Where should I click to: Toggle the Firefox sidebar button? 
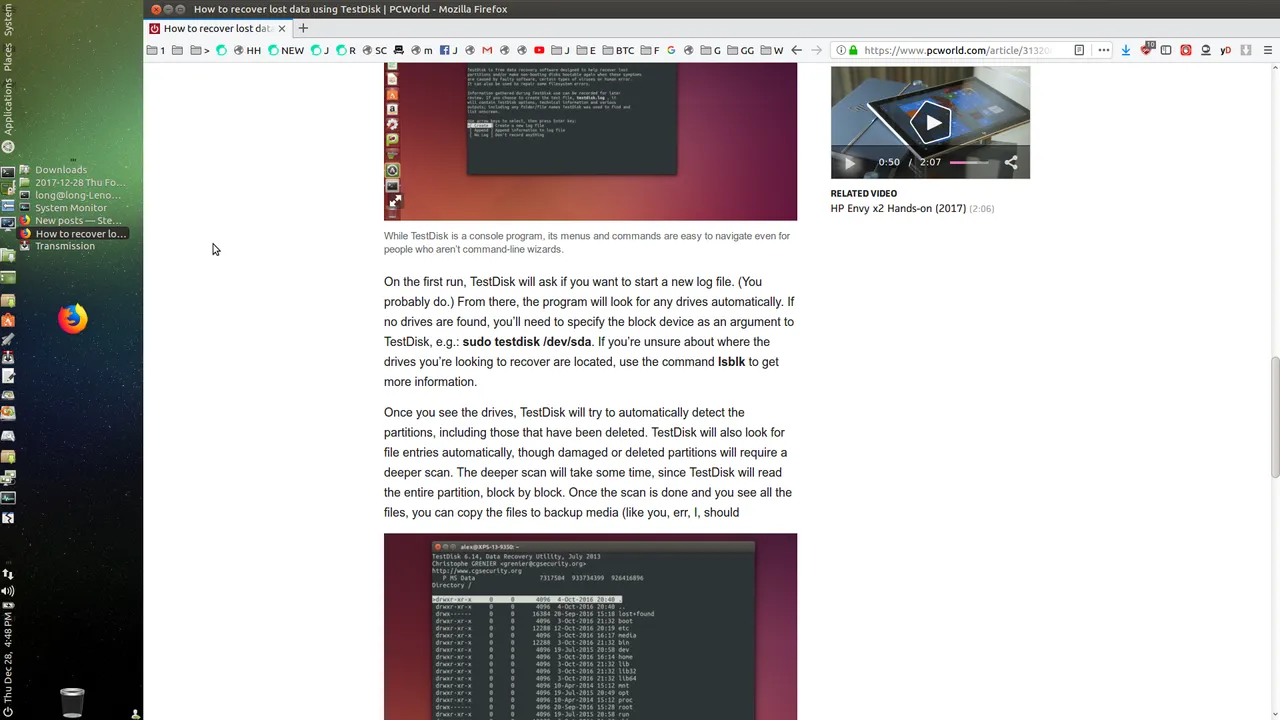[x=1166, y=50]
